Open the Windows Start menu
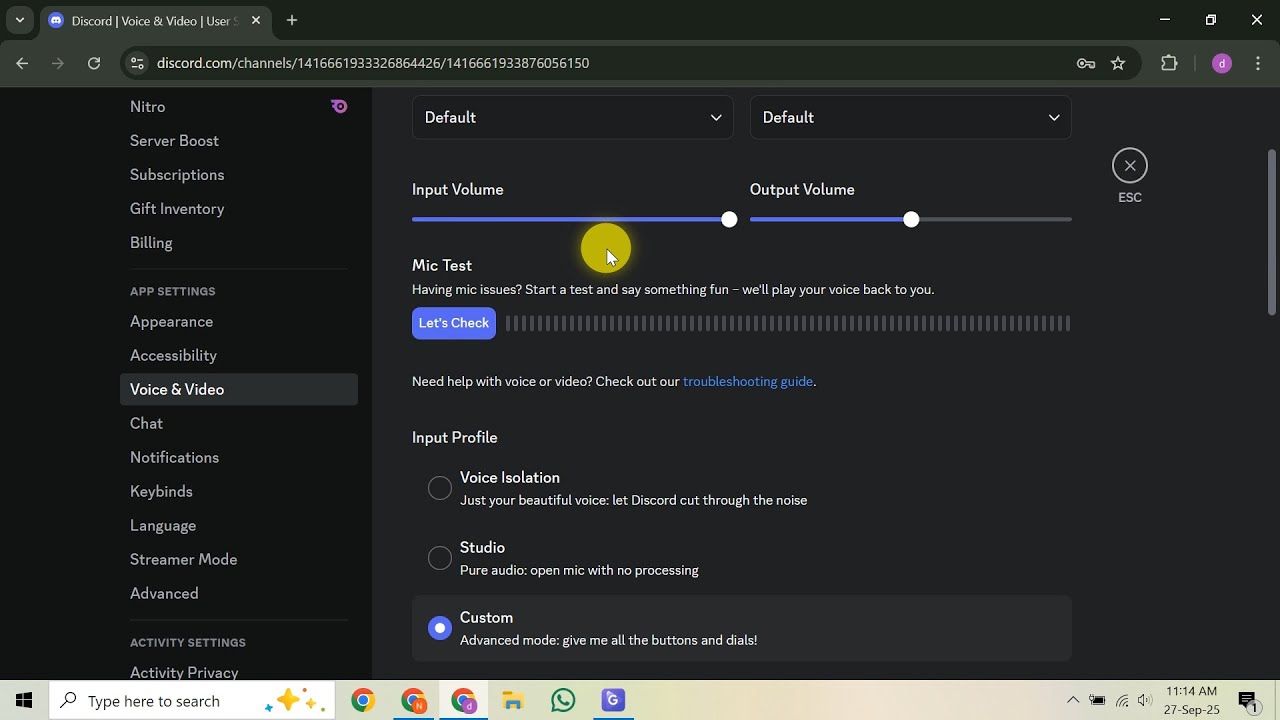Screen dimensions: 1280x720 (24, 701)
